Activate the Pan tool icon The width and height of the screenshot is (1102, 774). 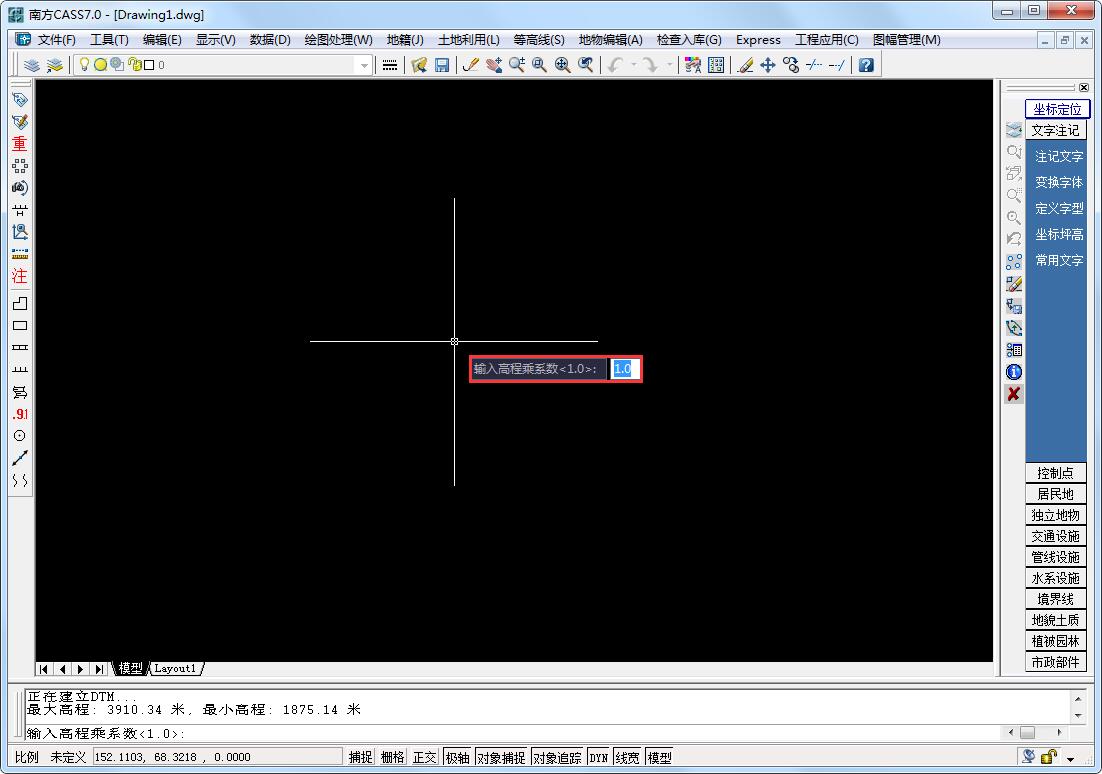click(x=492, y=64)
